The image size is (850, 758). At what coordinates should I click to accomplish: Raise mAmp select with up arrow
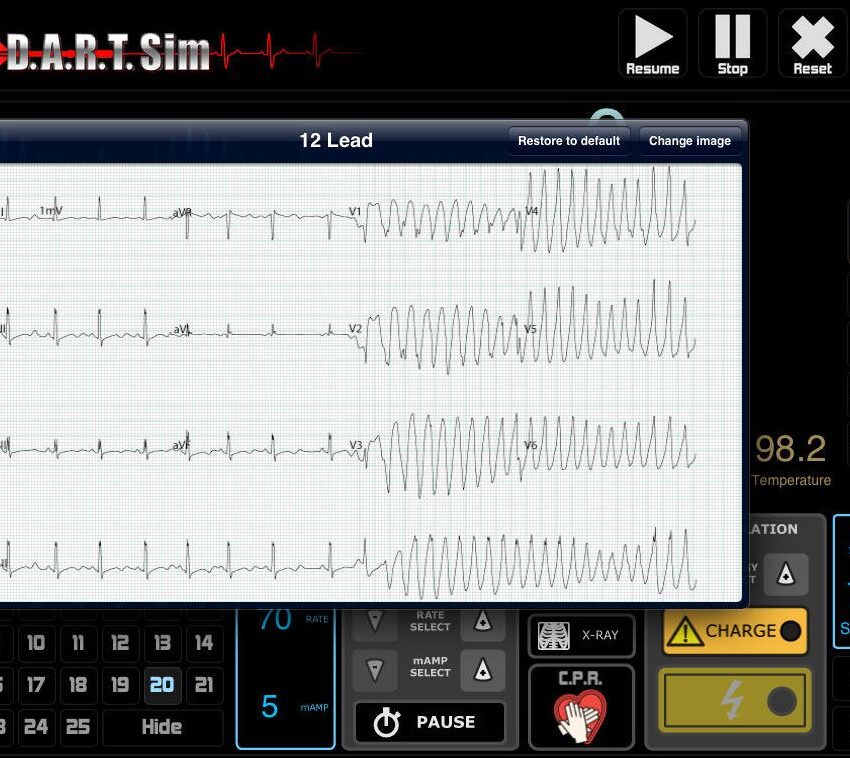[482, 669]
